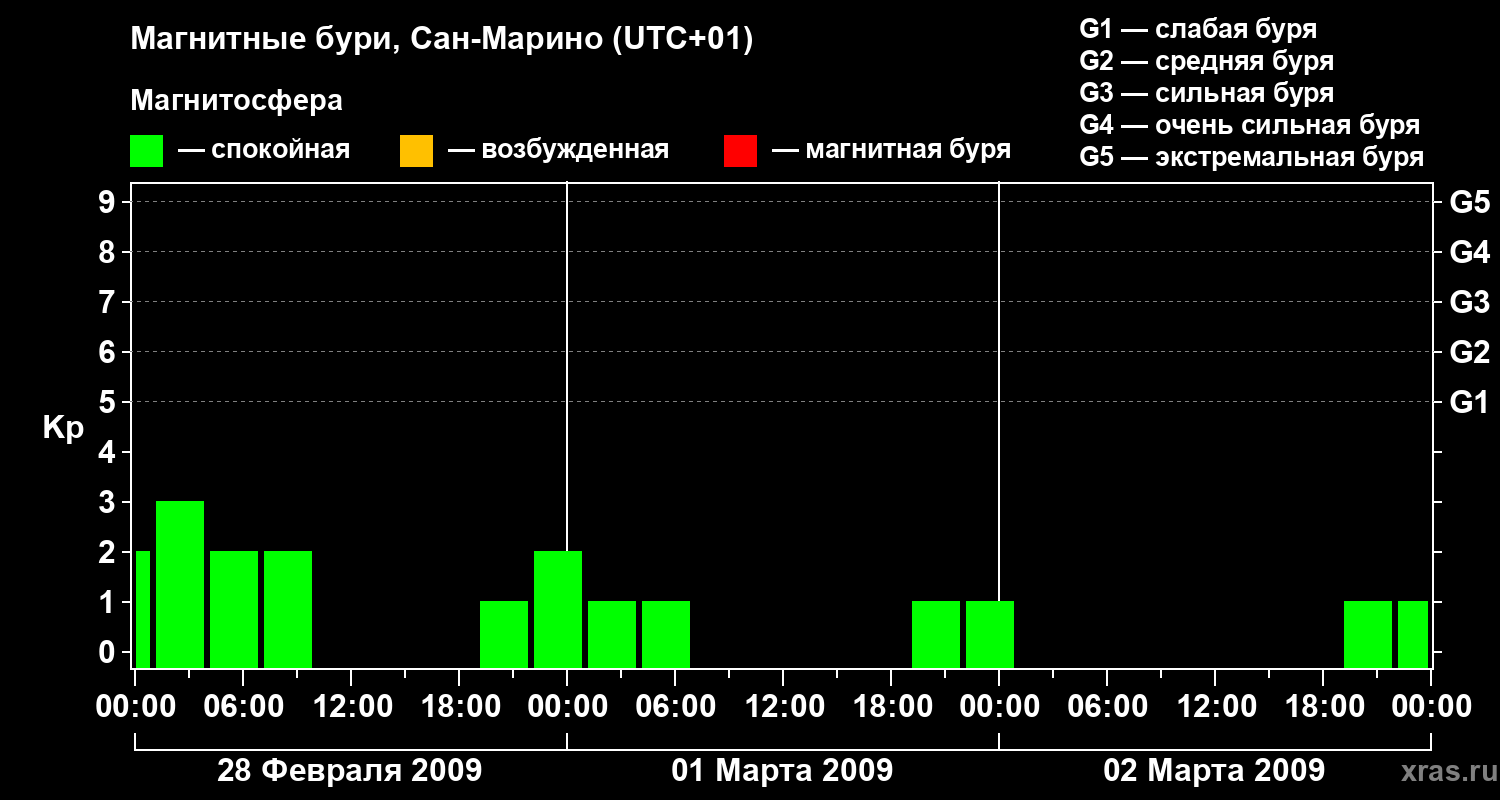Select the chart title 'Магнитные бури, Сан-Марино (UTC+01)'
Viewport: 1500px width, 800px height.
pyautogui.click(x=441, y=40)
